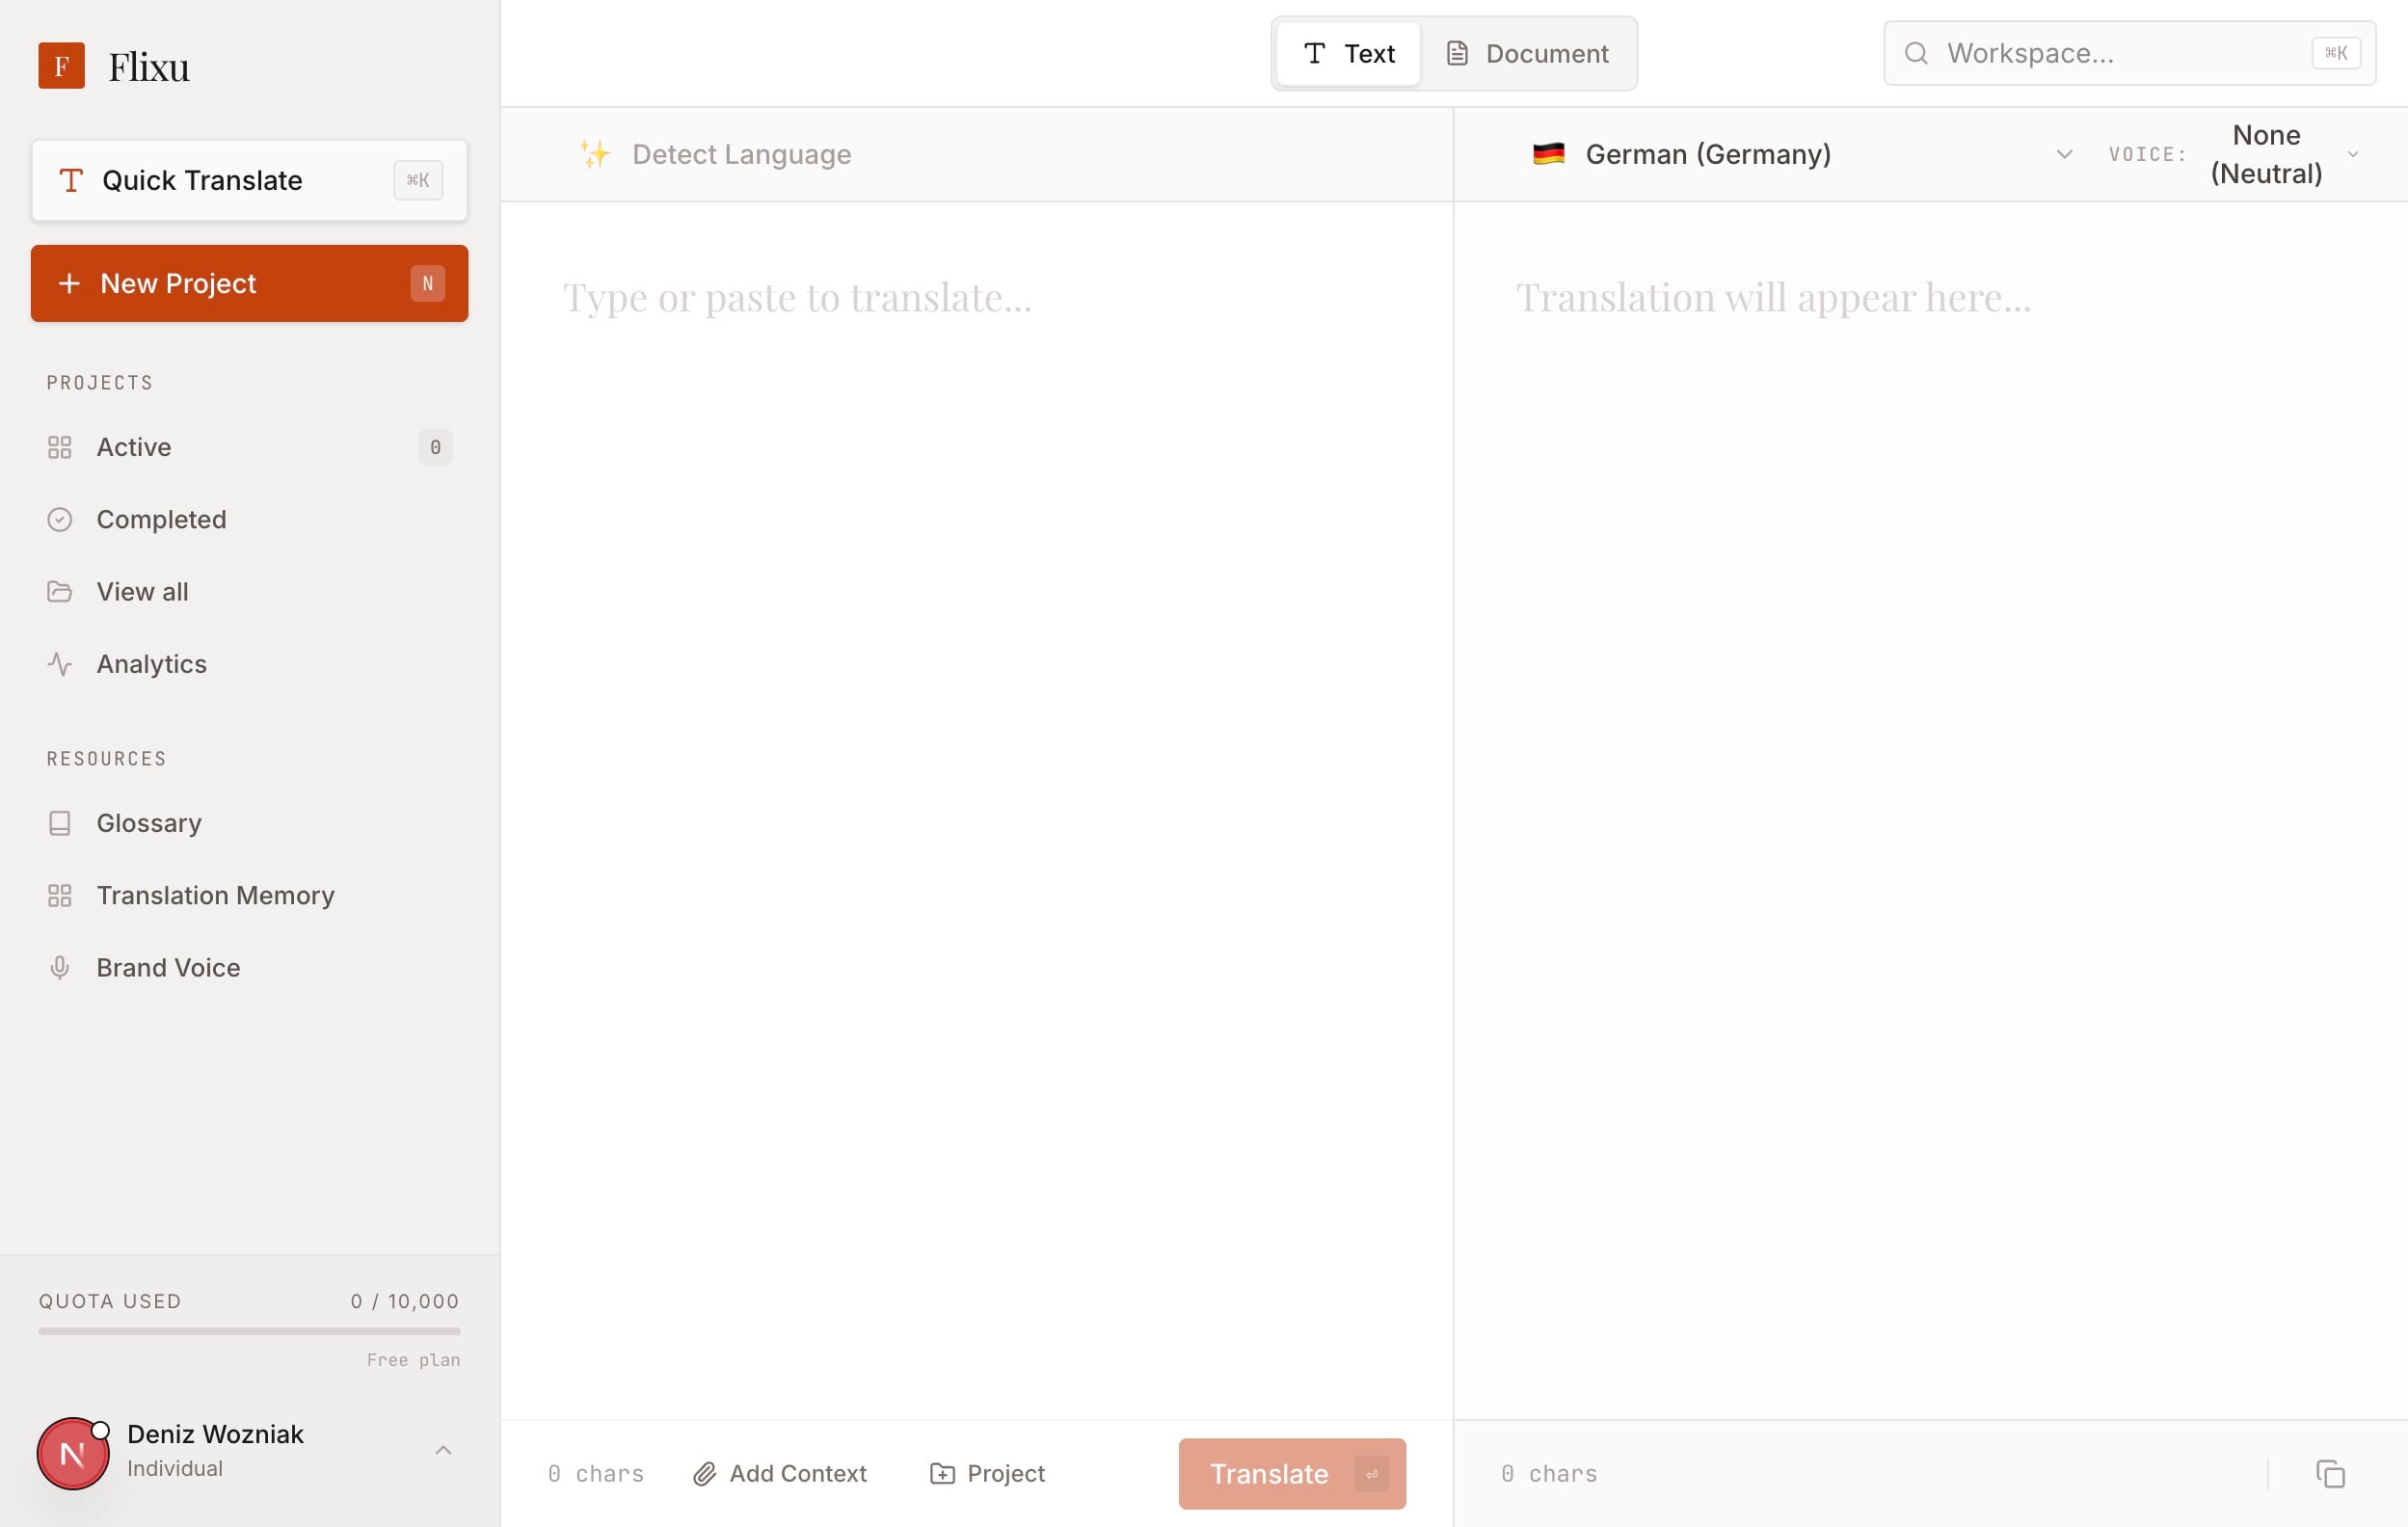Click the copy translation icon

coord(2330,1473)
